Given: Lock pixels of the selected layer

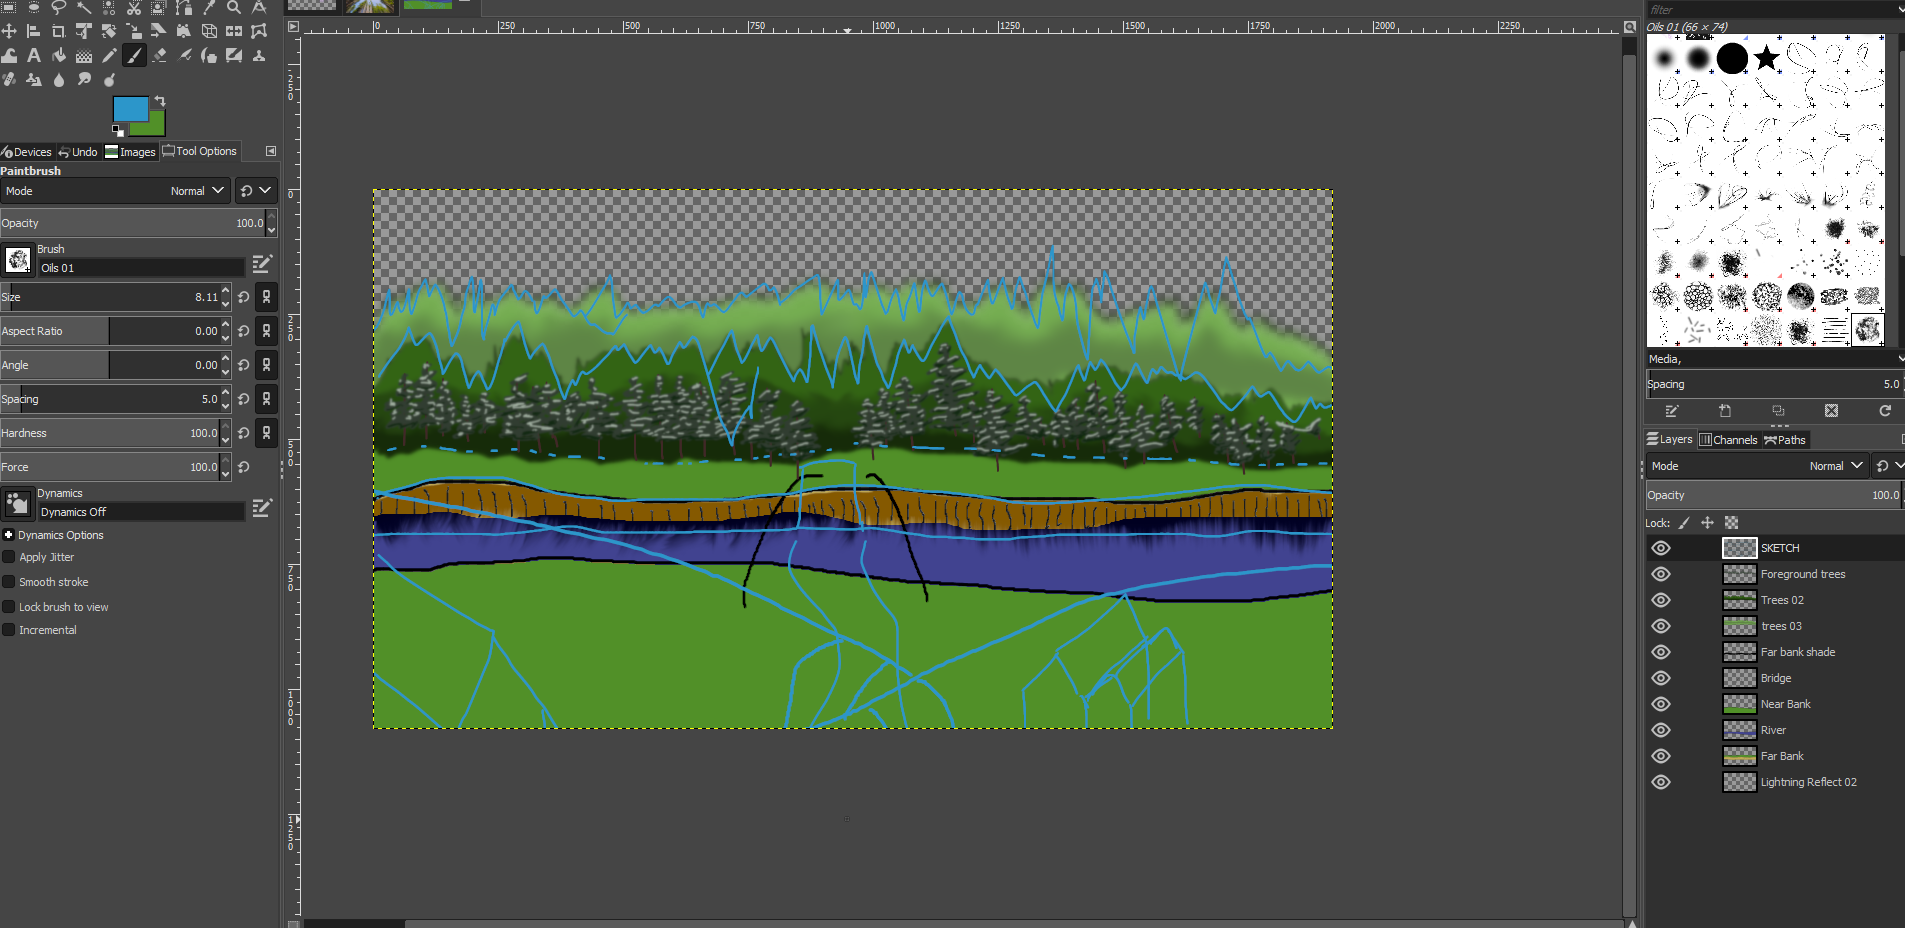Looking at the screenshot, I should pyautogui.click(x=1685, y=523).
